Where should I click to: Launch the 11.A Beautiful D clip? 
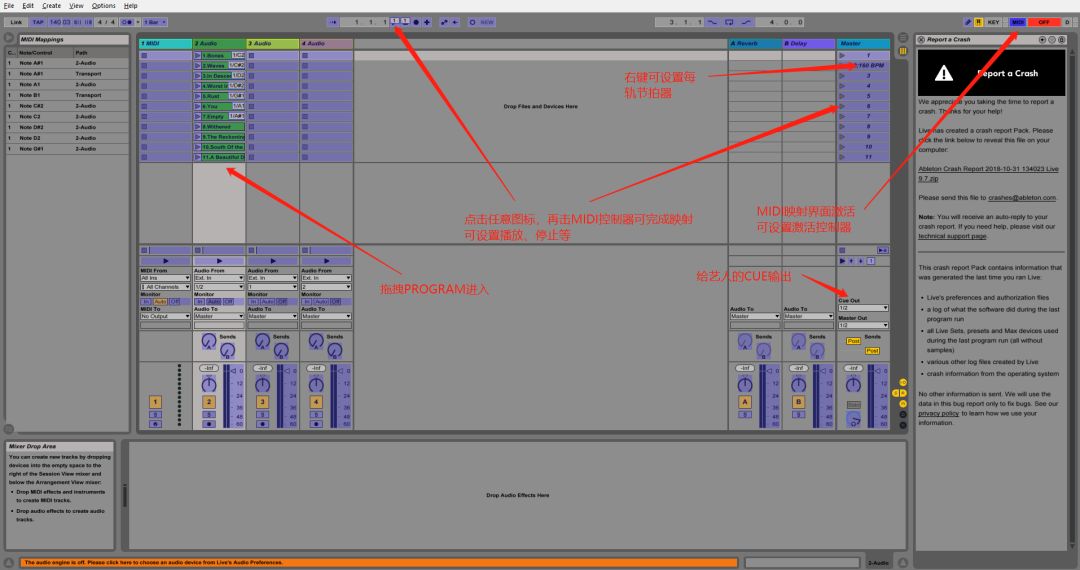(x=198, y=158)
